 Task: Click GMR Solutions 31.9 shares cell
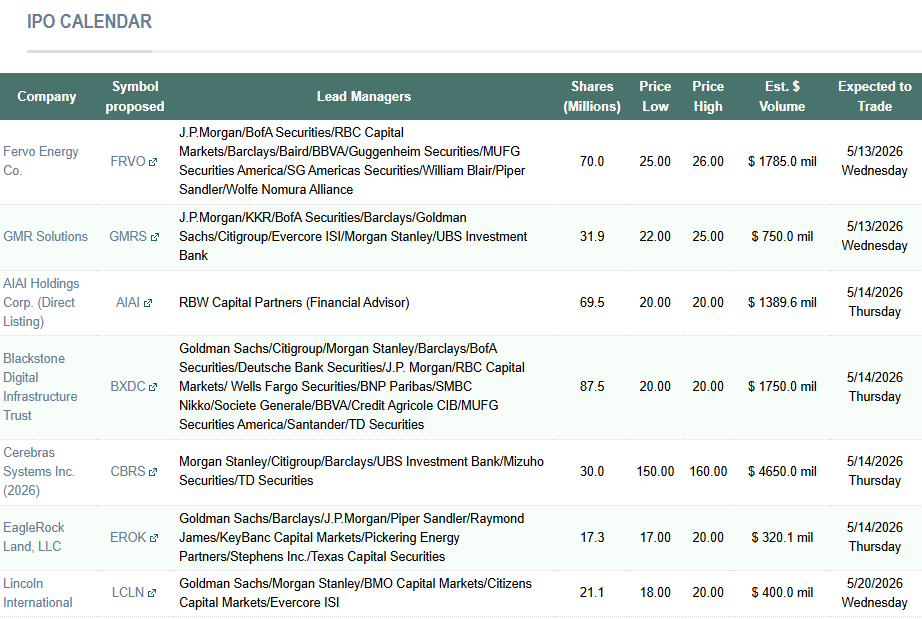click(592, 236)
